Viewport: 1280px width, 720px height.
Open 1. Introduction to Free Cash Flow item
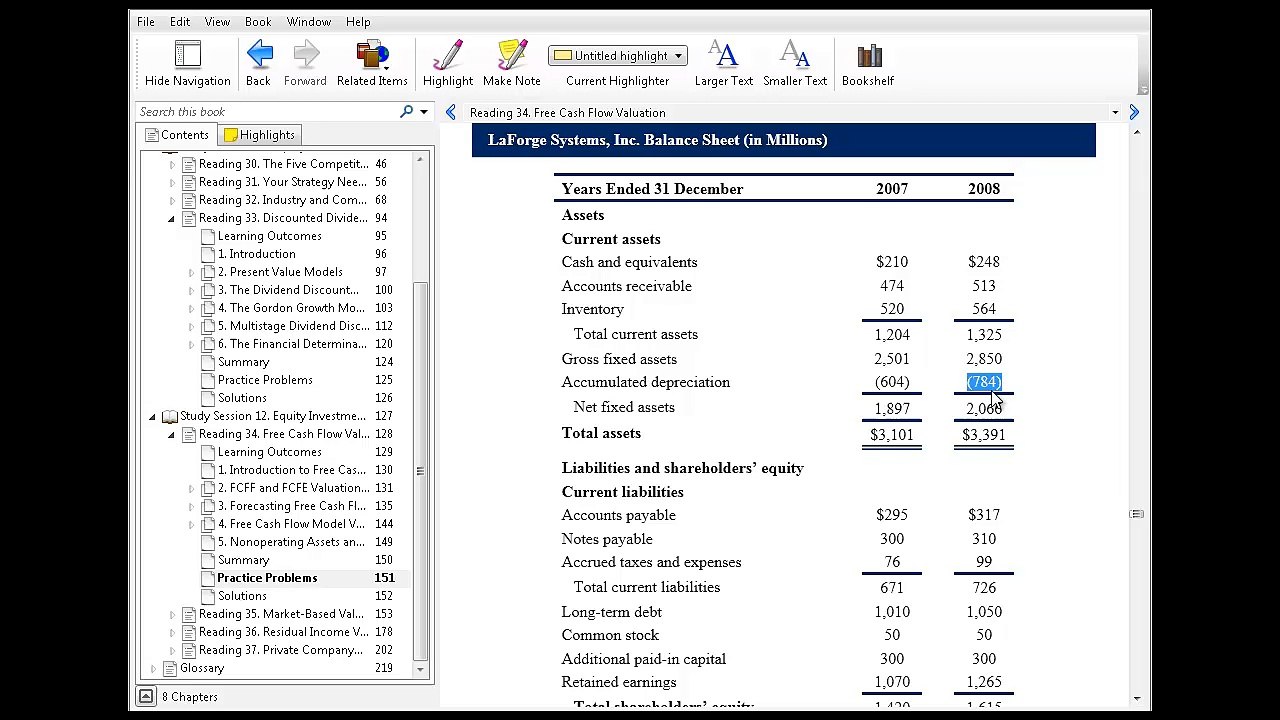point(291,470)
